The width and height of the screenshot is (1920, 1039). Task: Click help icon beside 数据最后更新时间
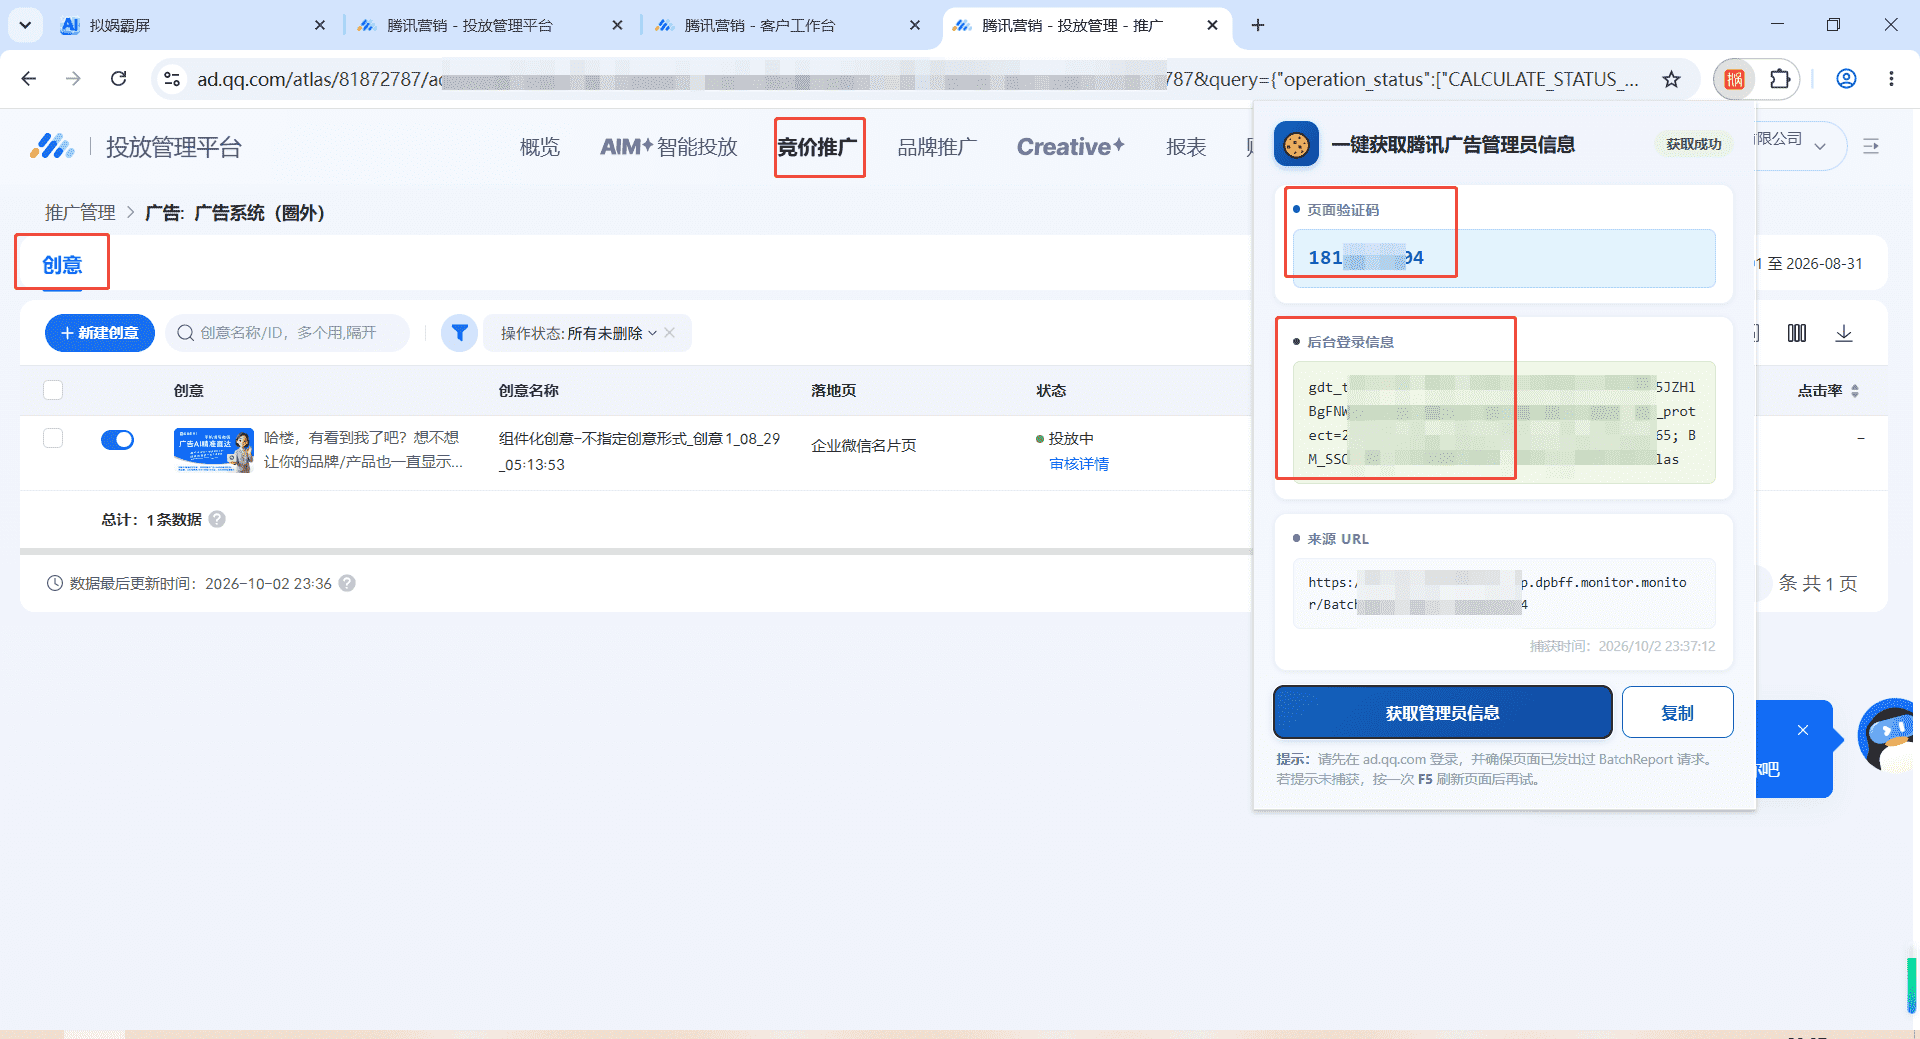[x=347, y=583]
